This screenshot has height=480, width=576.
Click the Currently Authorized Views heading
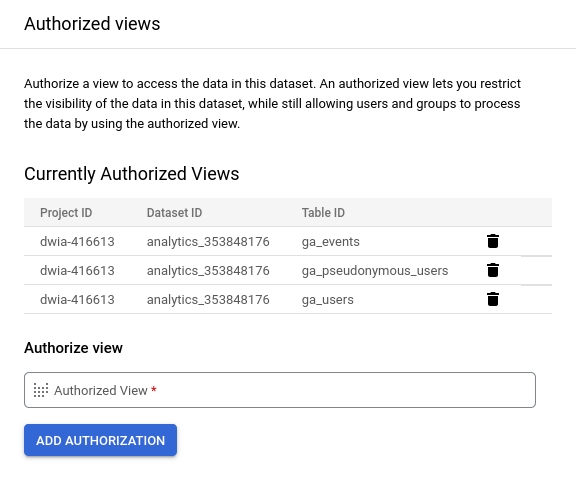point(132,174)
